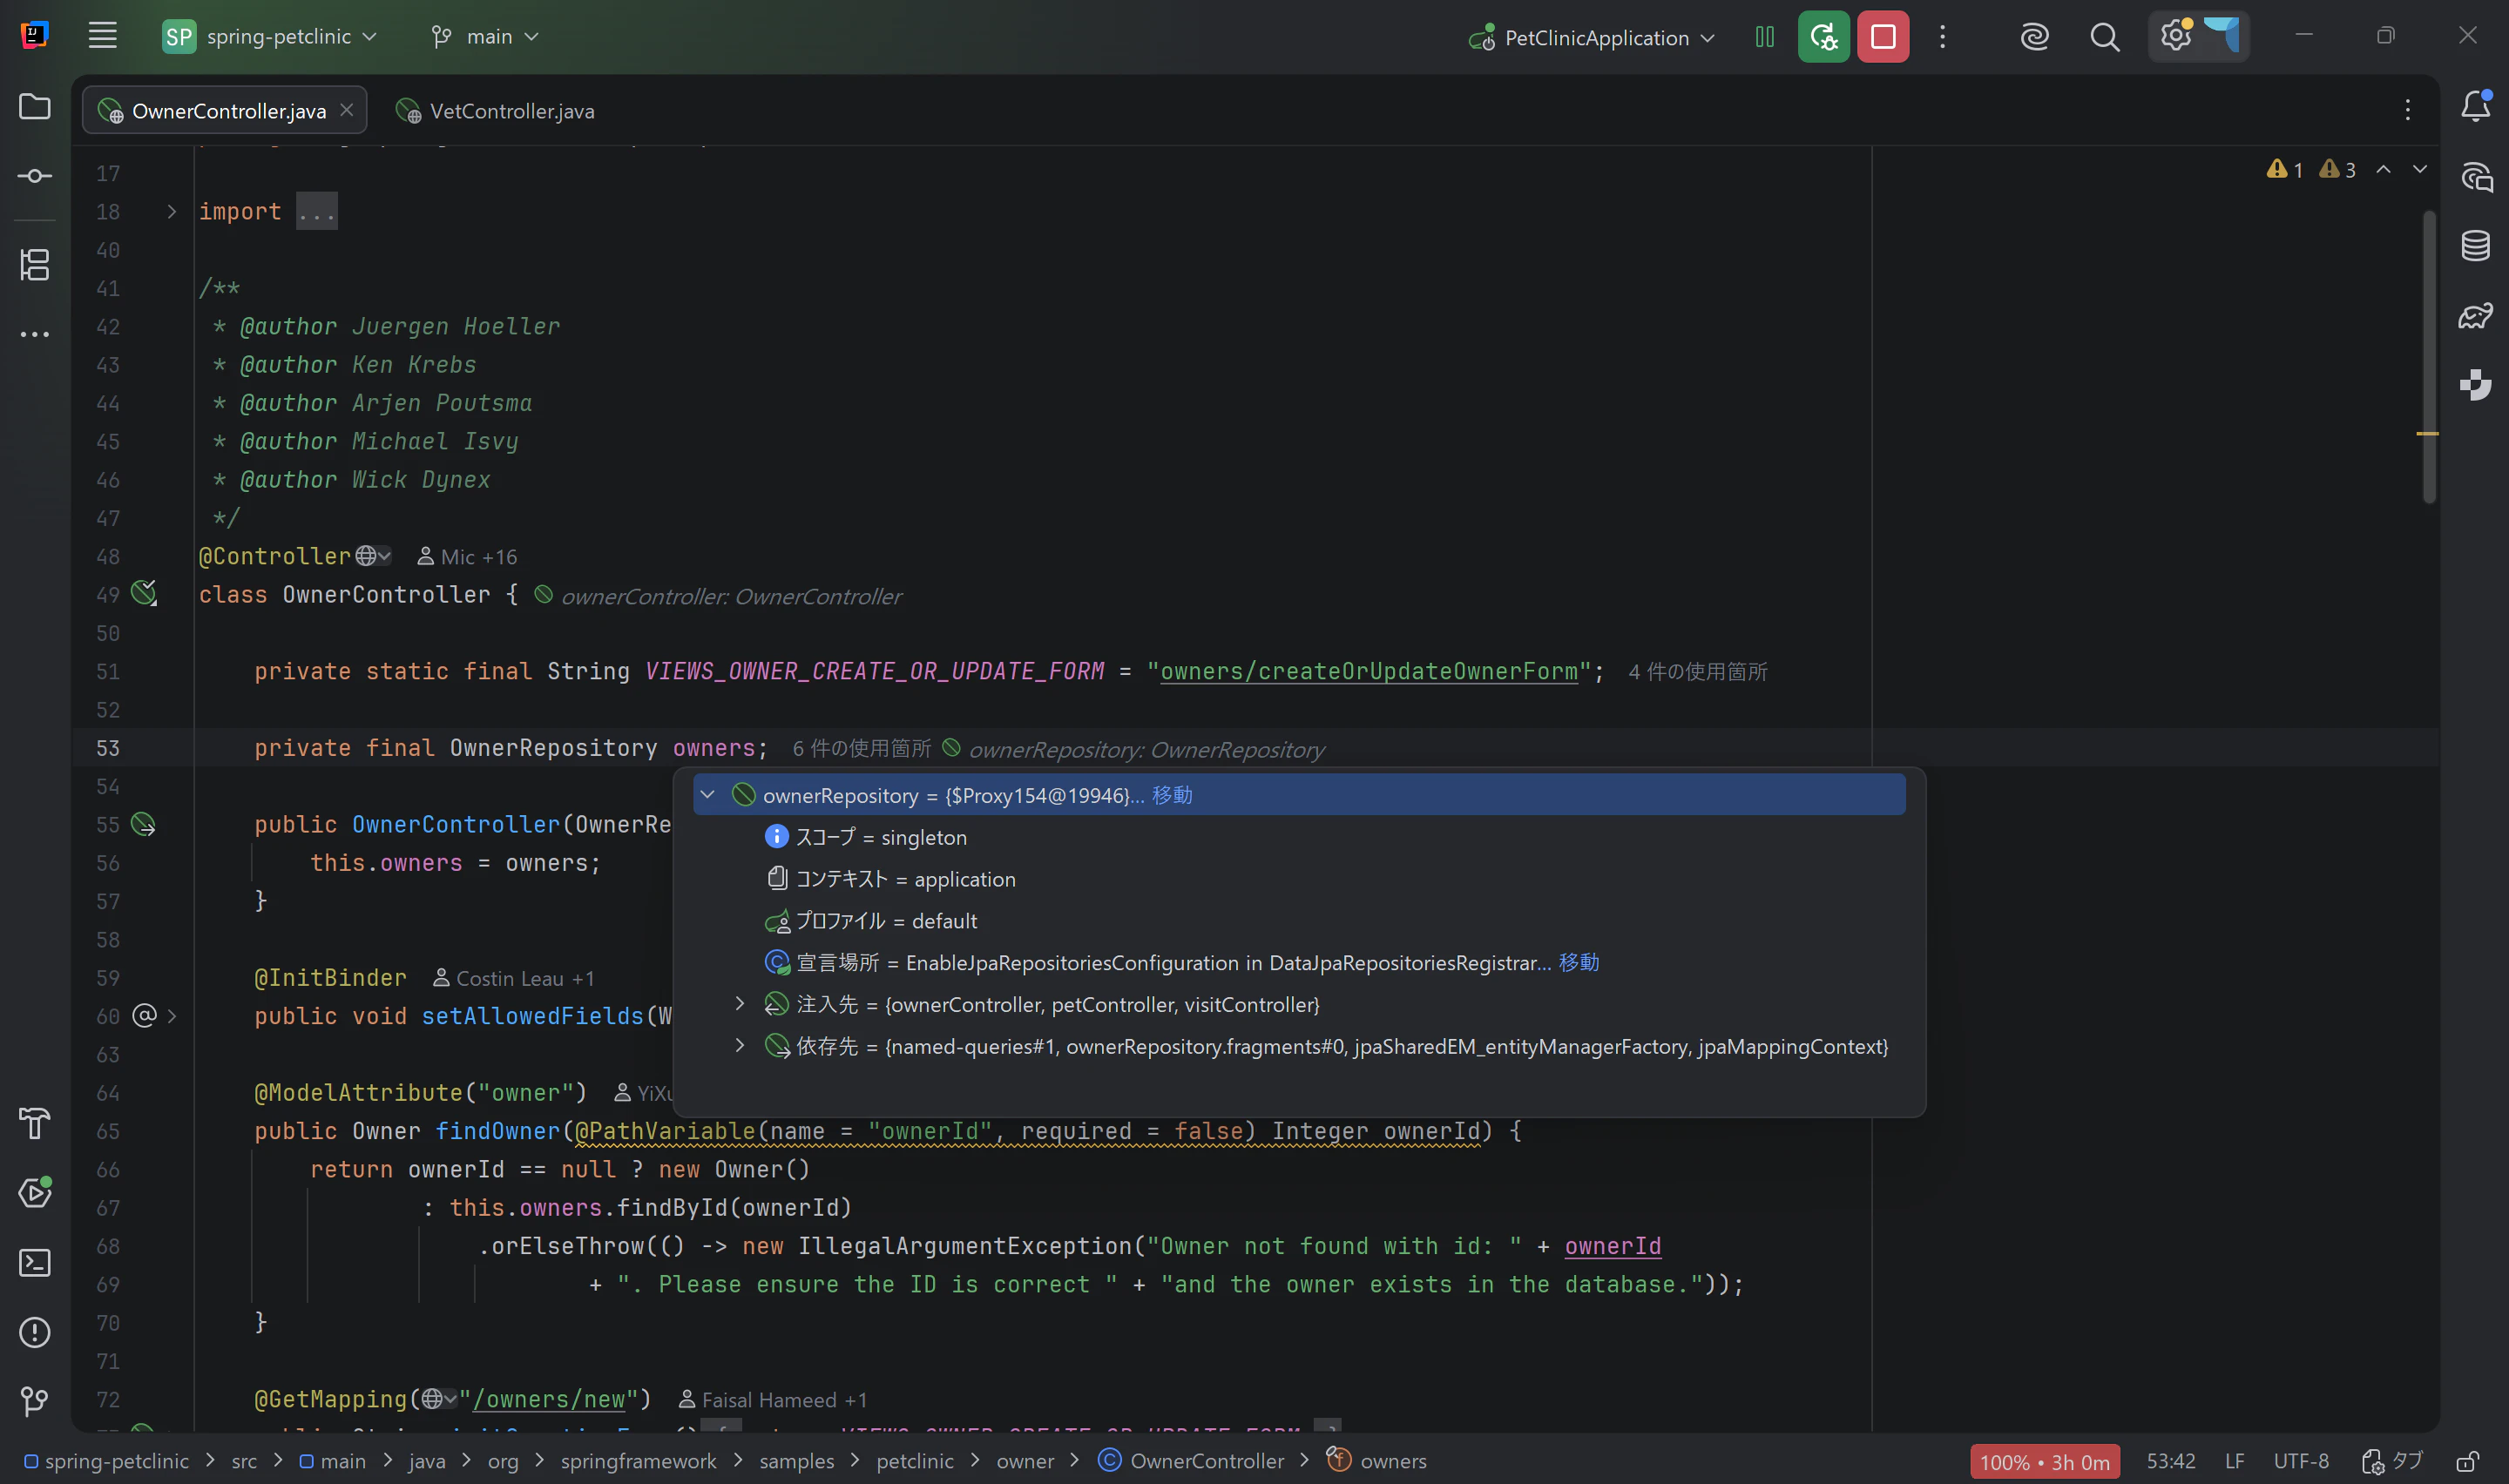
Task: Click the AI spiral icon in toolbar
Action: [2034, 37]
